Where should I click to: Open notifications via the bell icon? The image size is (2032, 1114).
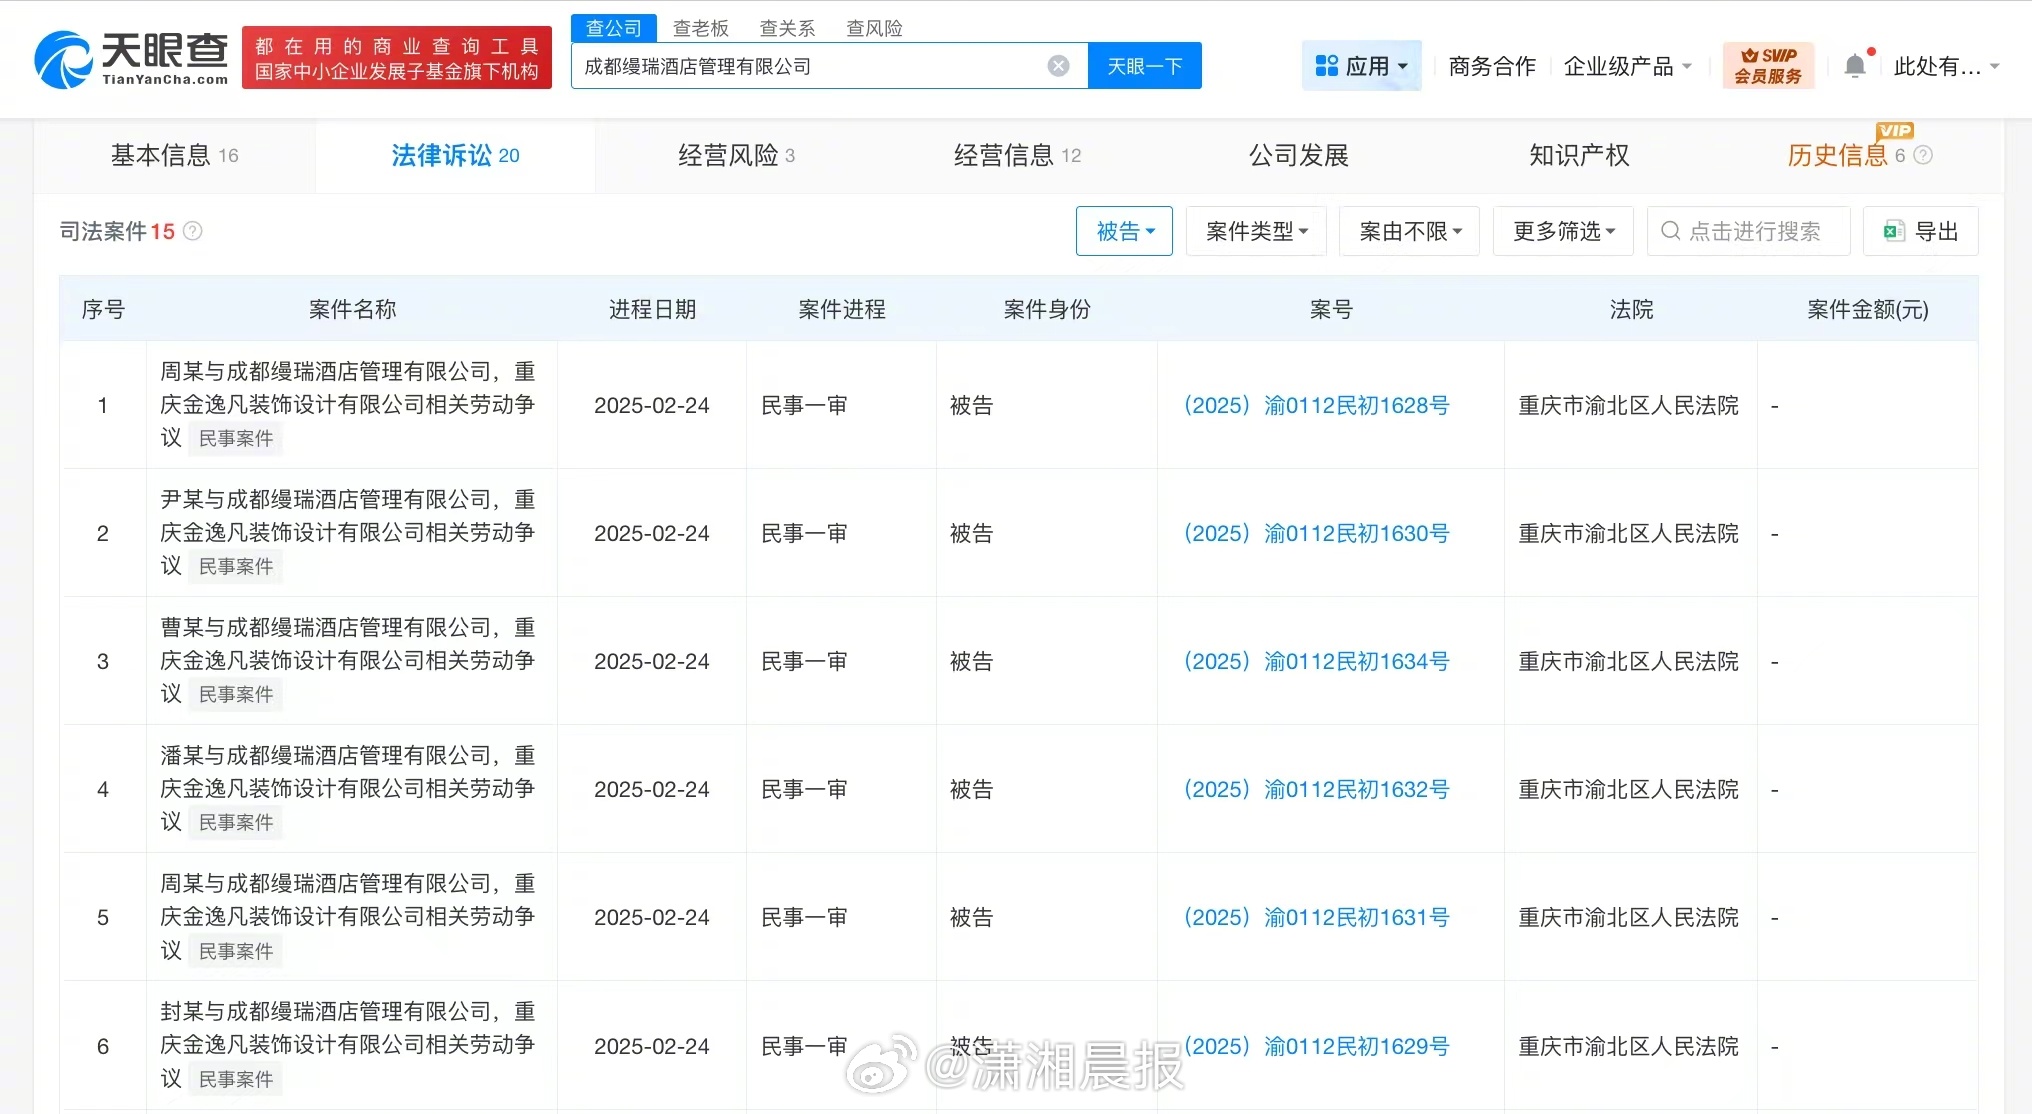[x=1855, y=63]
